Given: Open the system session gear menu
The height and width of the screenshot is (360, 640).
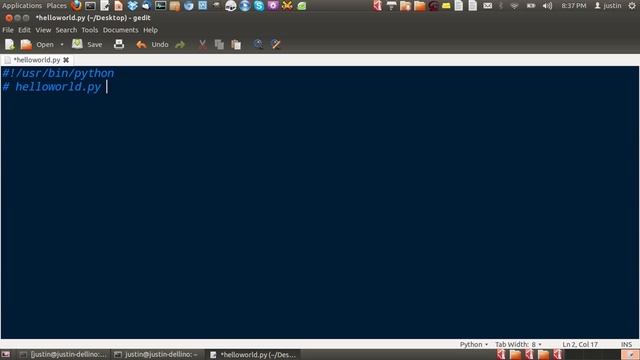Looking at the screenshot, I should click(x=632, y=6).
